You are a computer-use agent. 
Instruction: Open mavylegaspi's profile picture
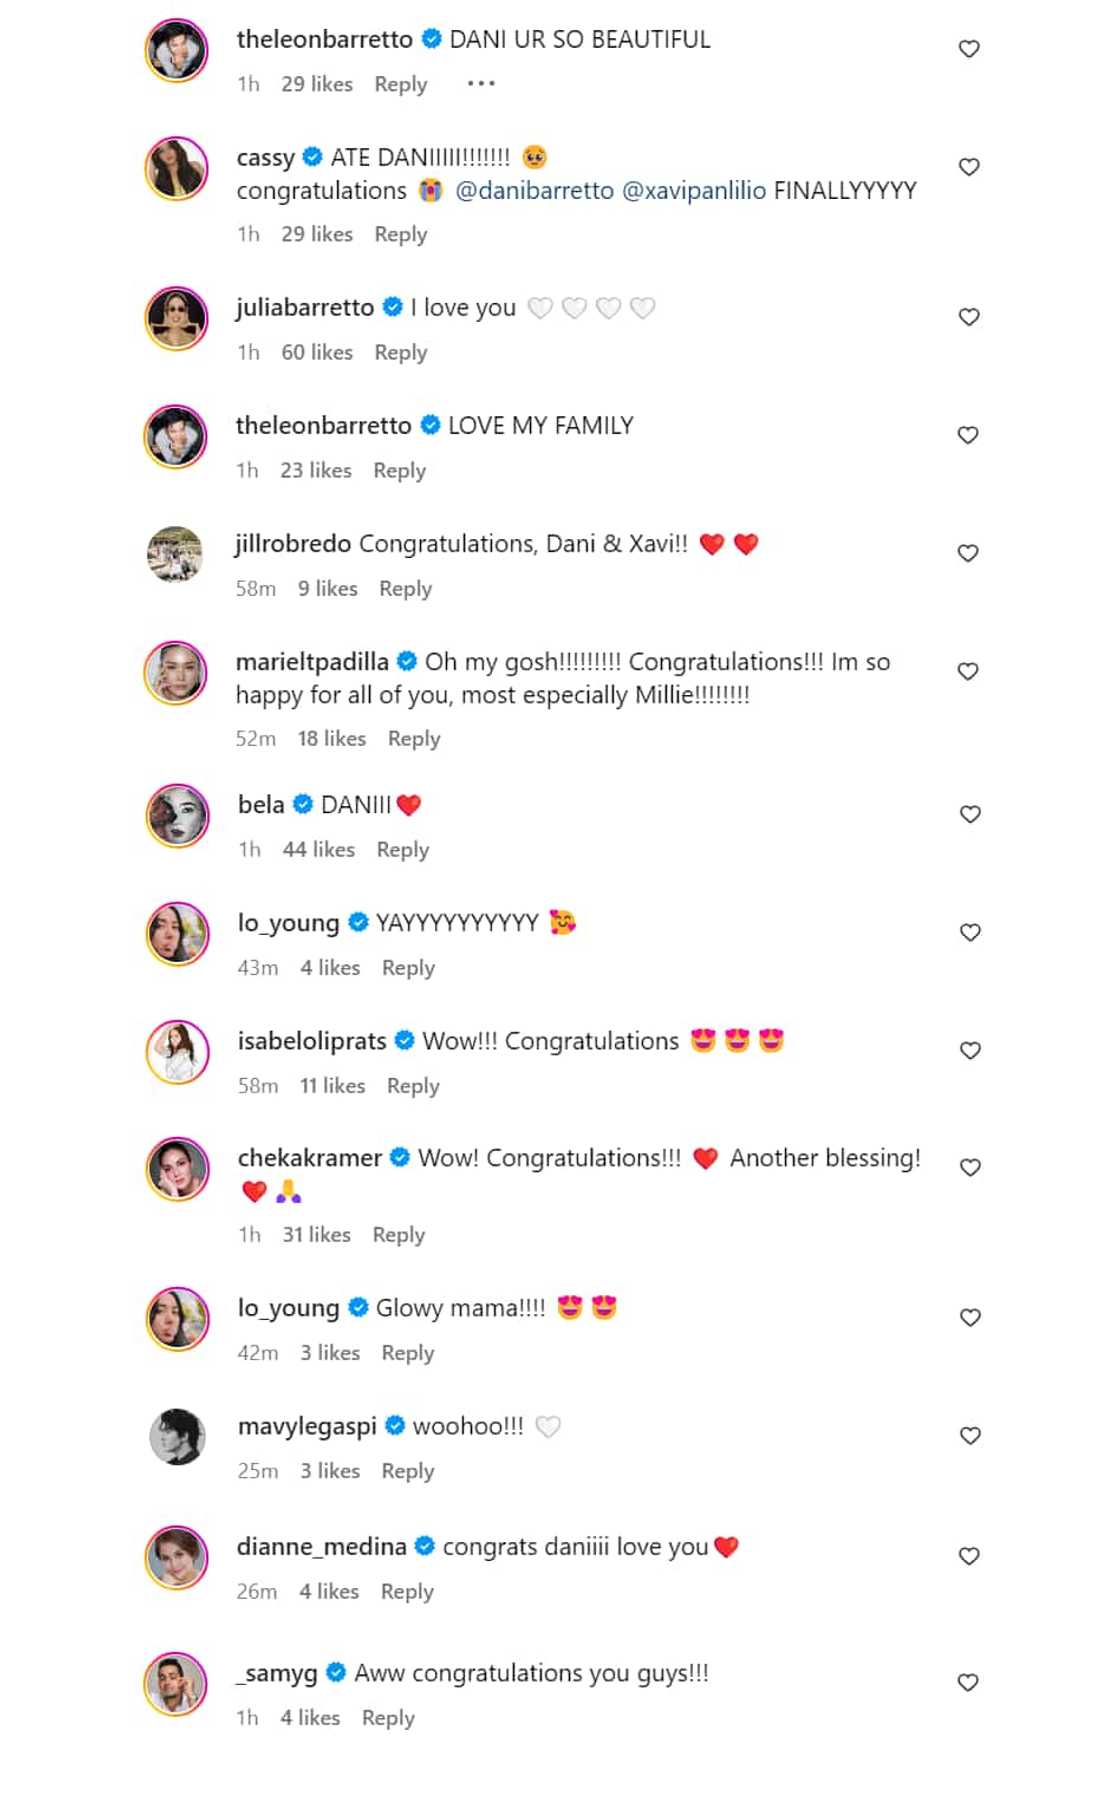177,1437
